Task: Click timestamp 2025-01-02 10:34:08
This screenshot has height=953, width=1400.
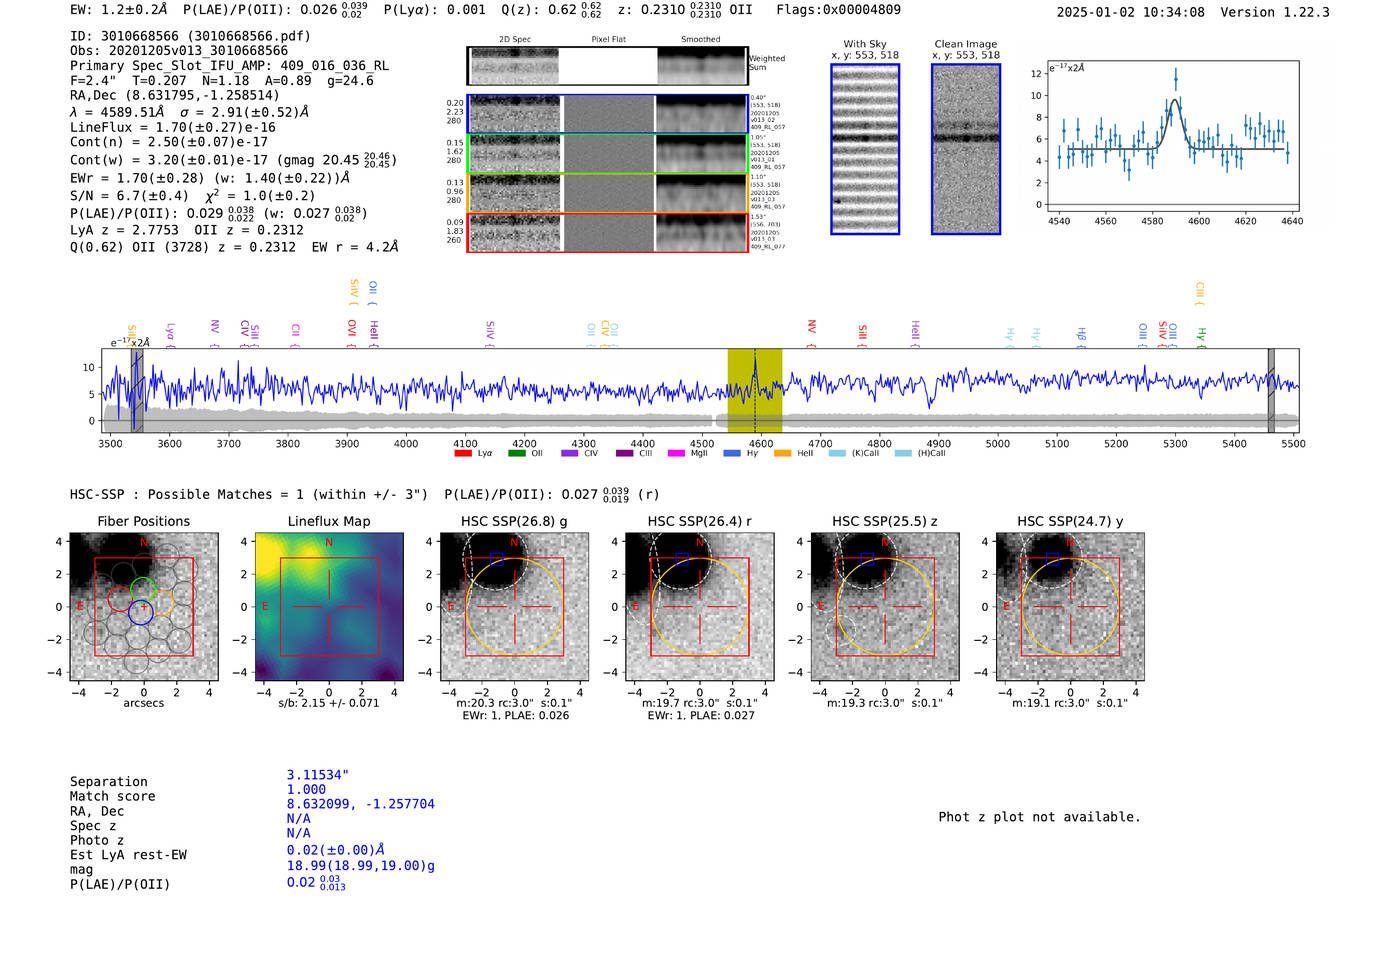Action: click(1130, 12)
